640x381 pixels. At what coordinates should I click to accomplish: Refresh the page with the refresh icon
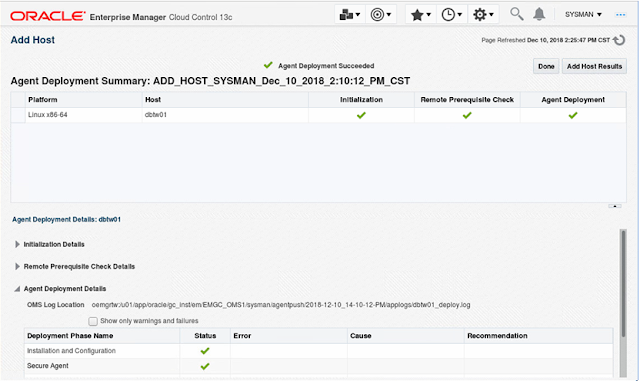[619, 40]
